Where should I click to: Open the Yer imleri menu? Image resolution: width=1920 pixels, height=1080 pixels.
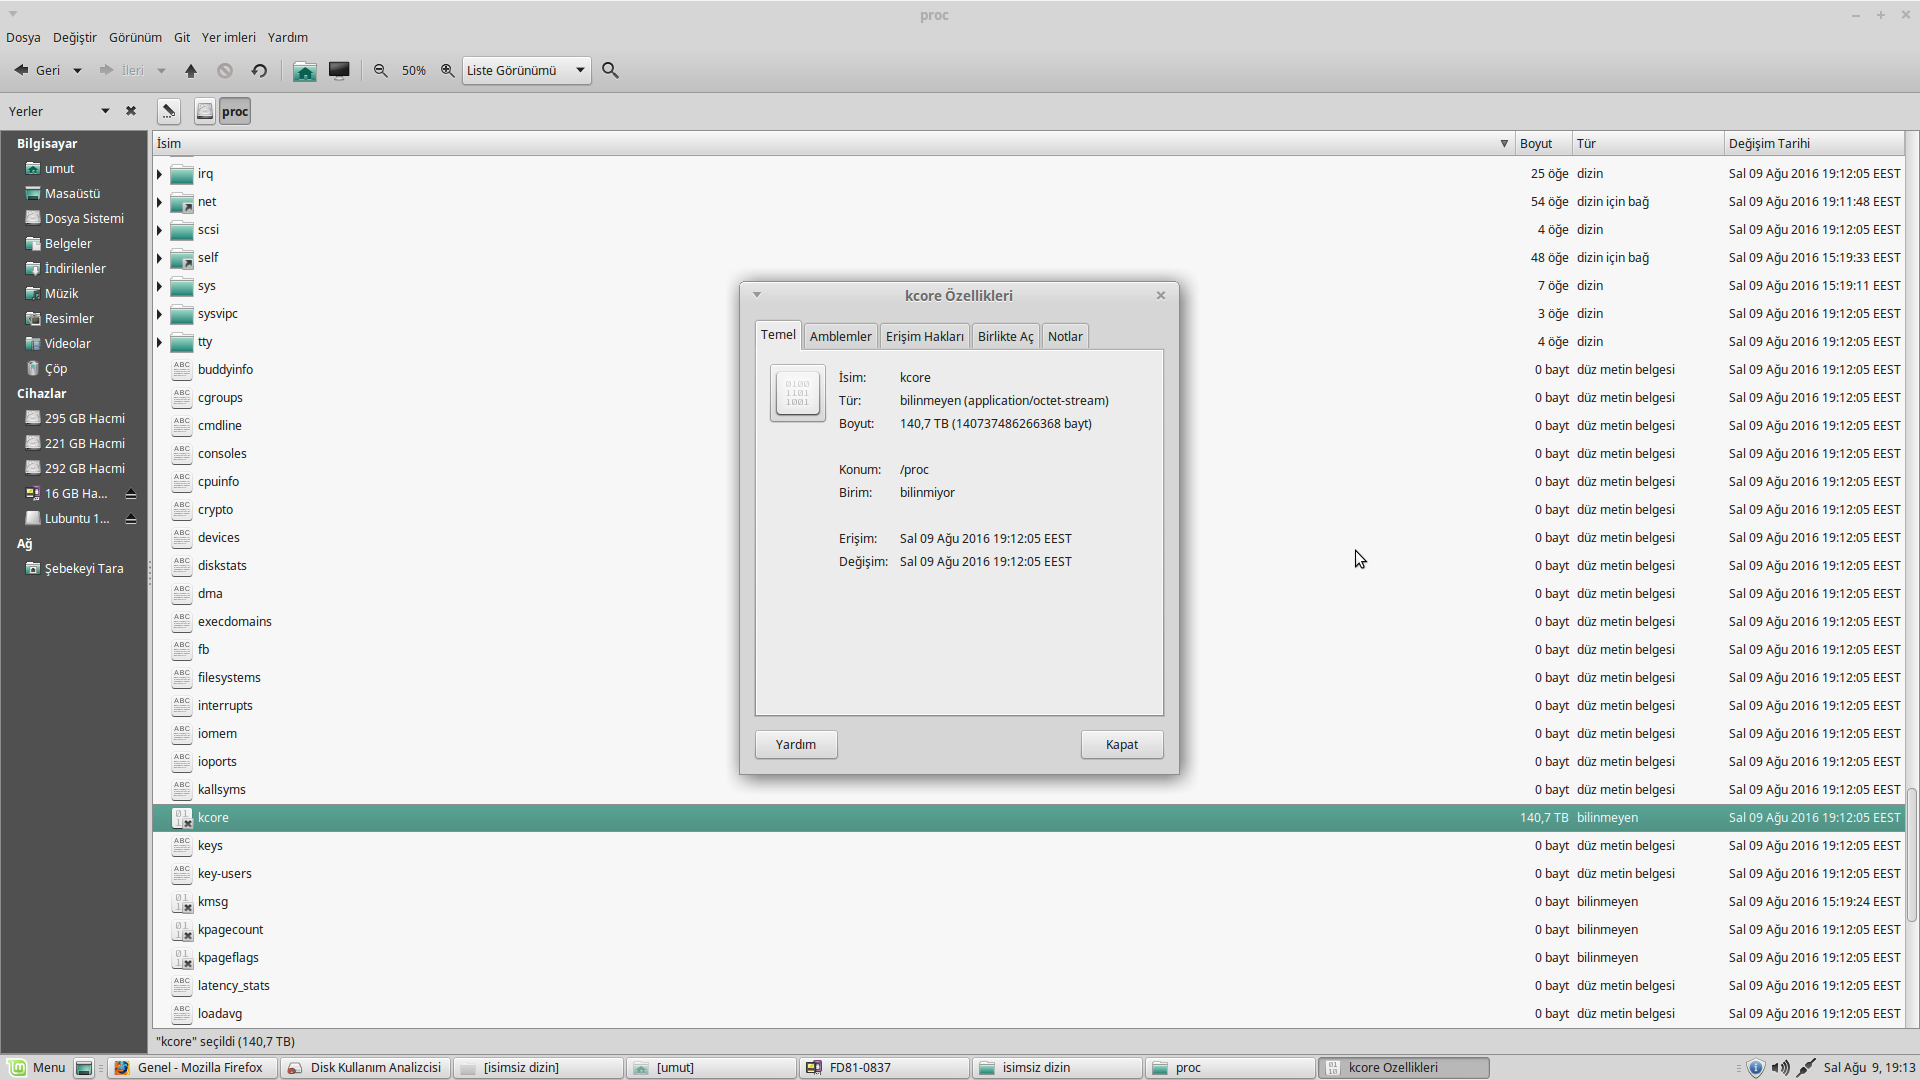[x=229, y=38]
